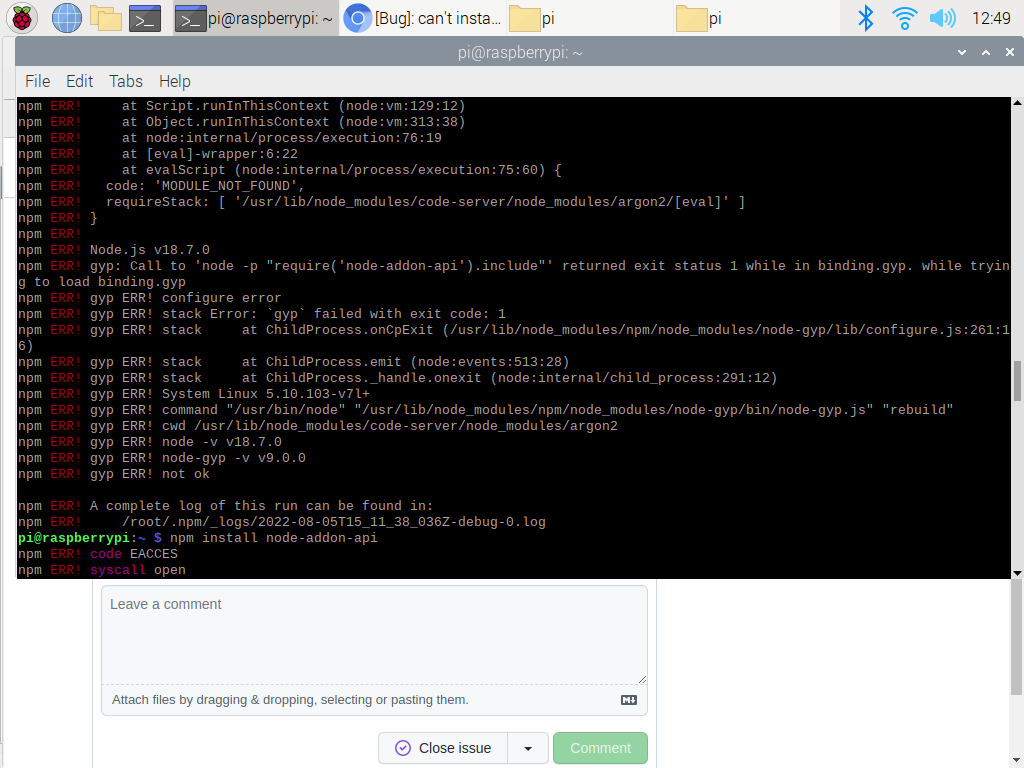Image resolution: width=1024 pixels, height=768 pixels.
Task: Minimize the terminal window
Action: coord(961,52)
